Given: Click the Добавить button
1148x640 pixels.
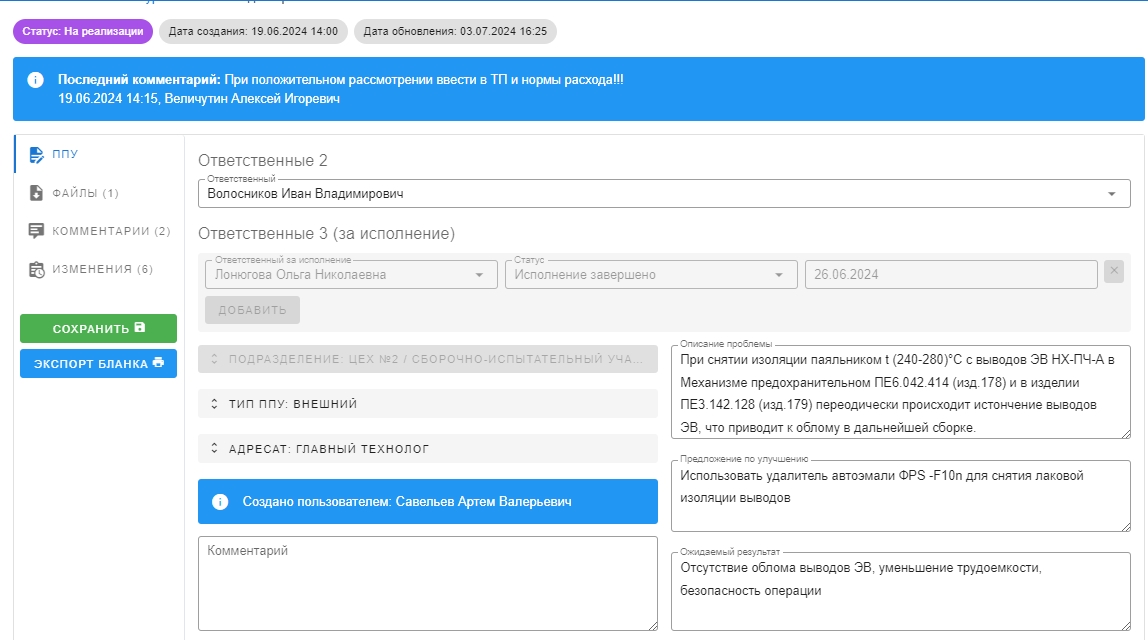Looking at the screenshot, I should [252, 310].
